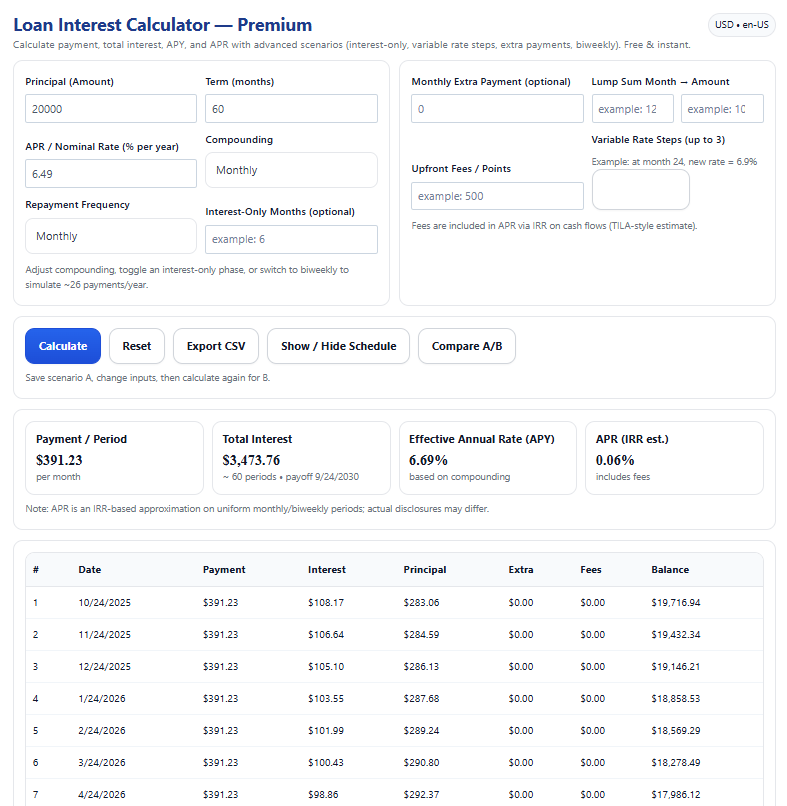The width and height of the screenshot is (787, 806).
Task: Focus the Principal (Amount) field
Action: (111, 108)
